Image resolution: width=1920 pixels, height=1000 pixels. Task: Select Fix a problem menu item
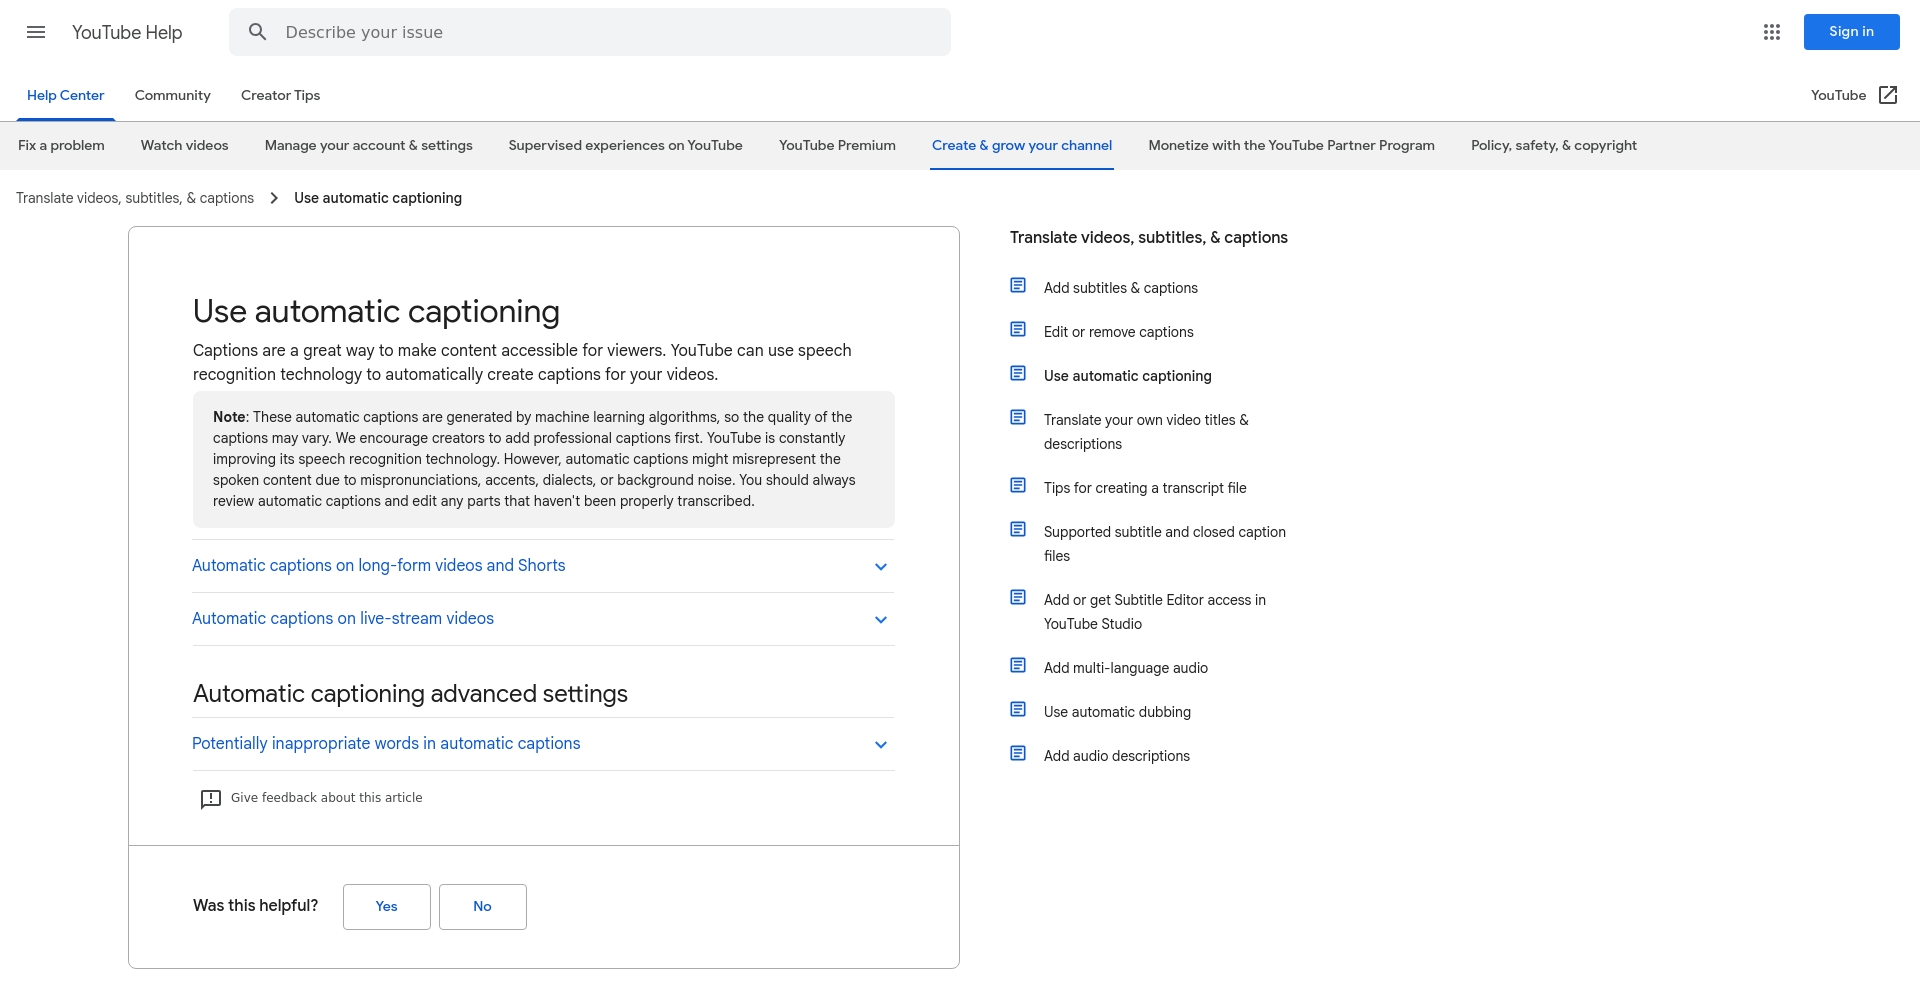tap(61, 145)
